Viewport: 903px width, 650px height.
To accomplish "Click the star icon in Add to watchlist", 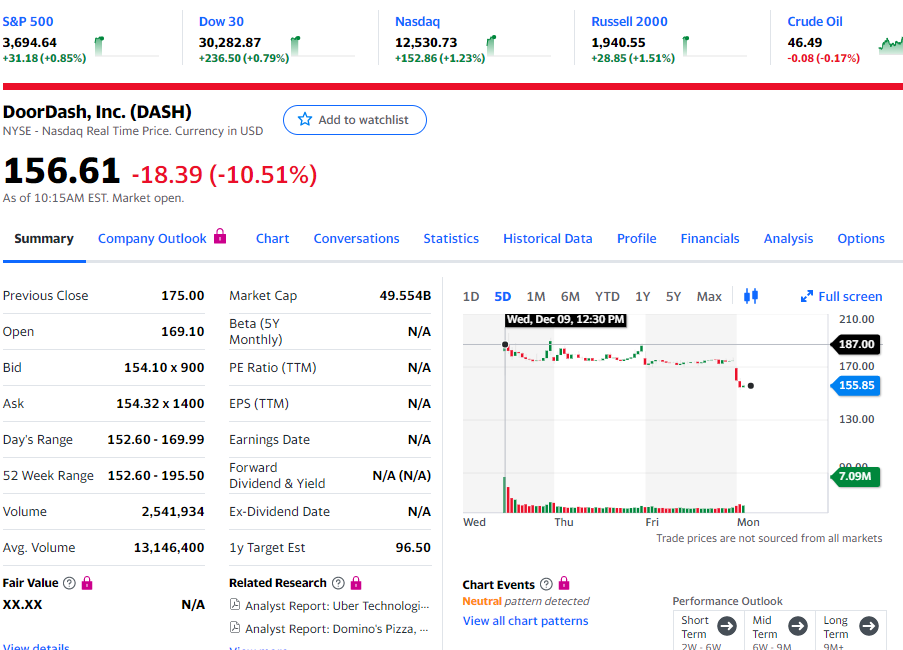I will pos(305,120).
